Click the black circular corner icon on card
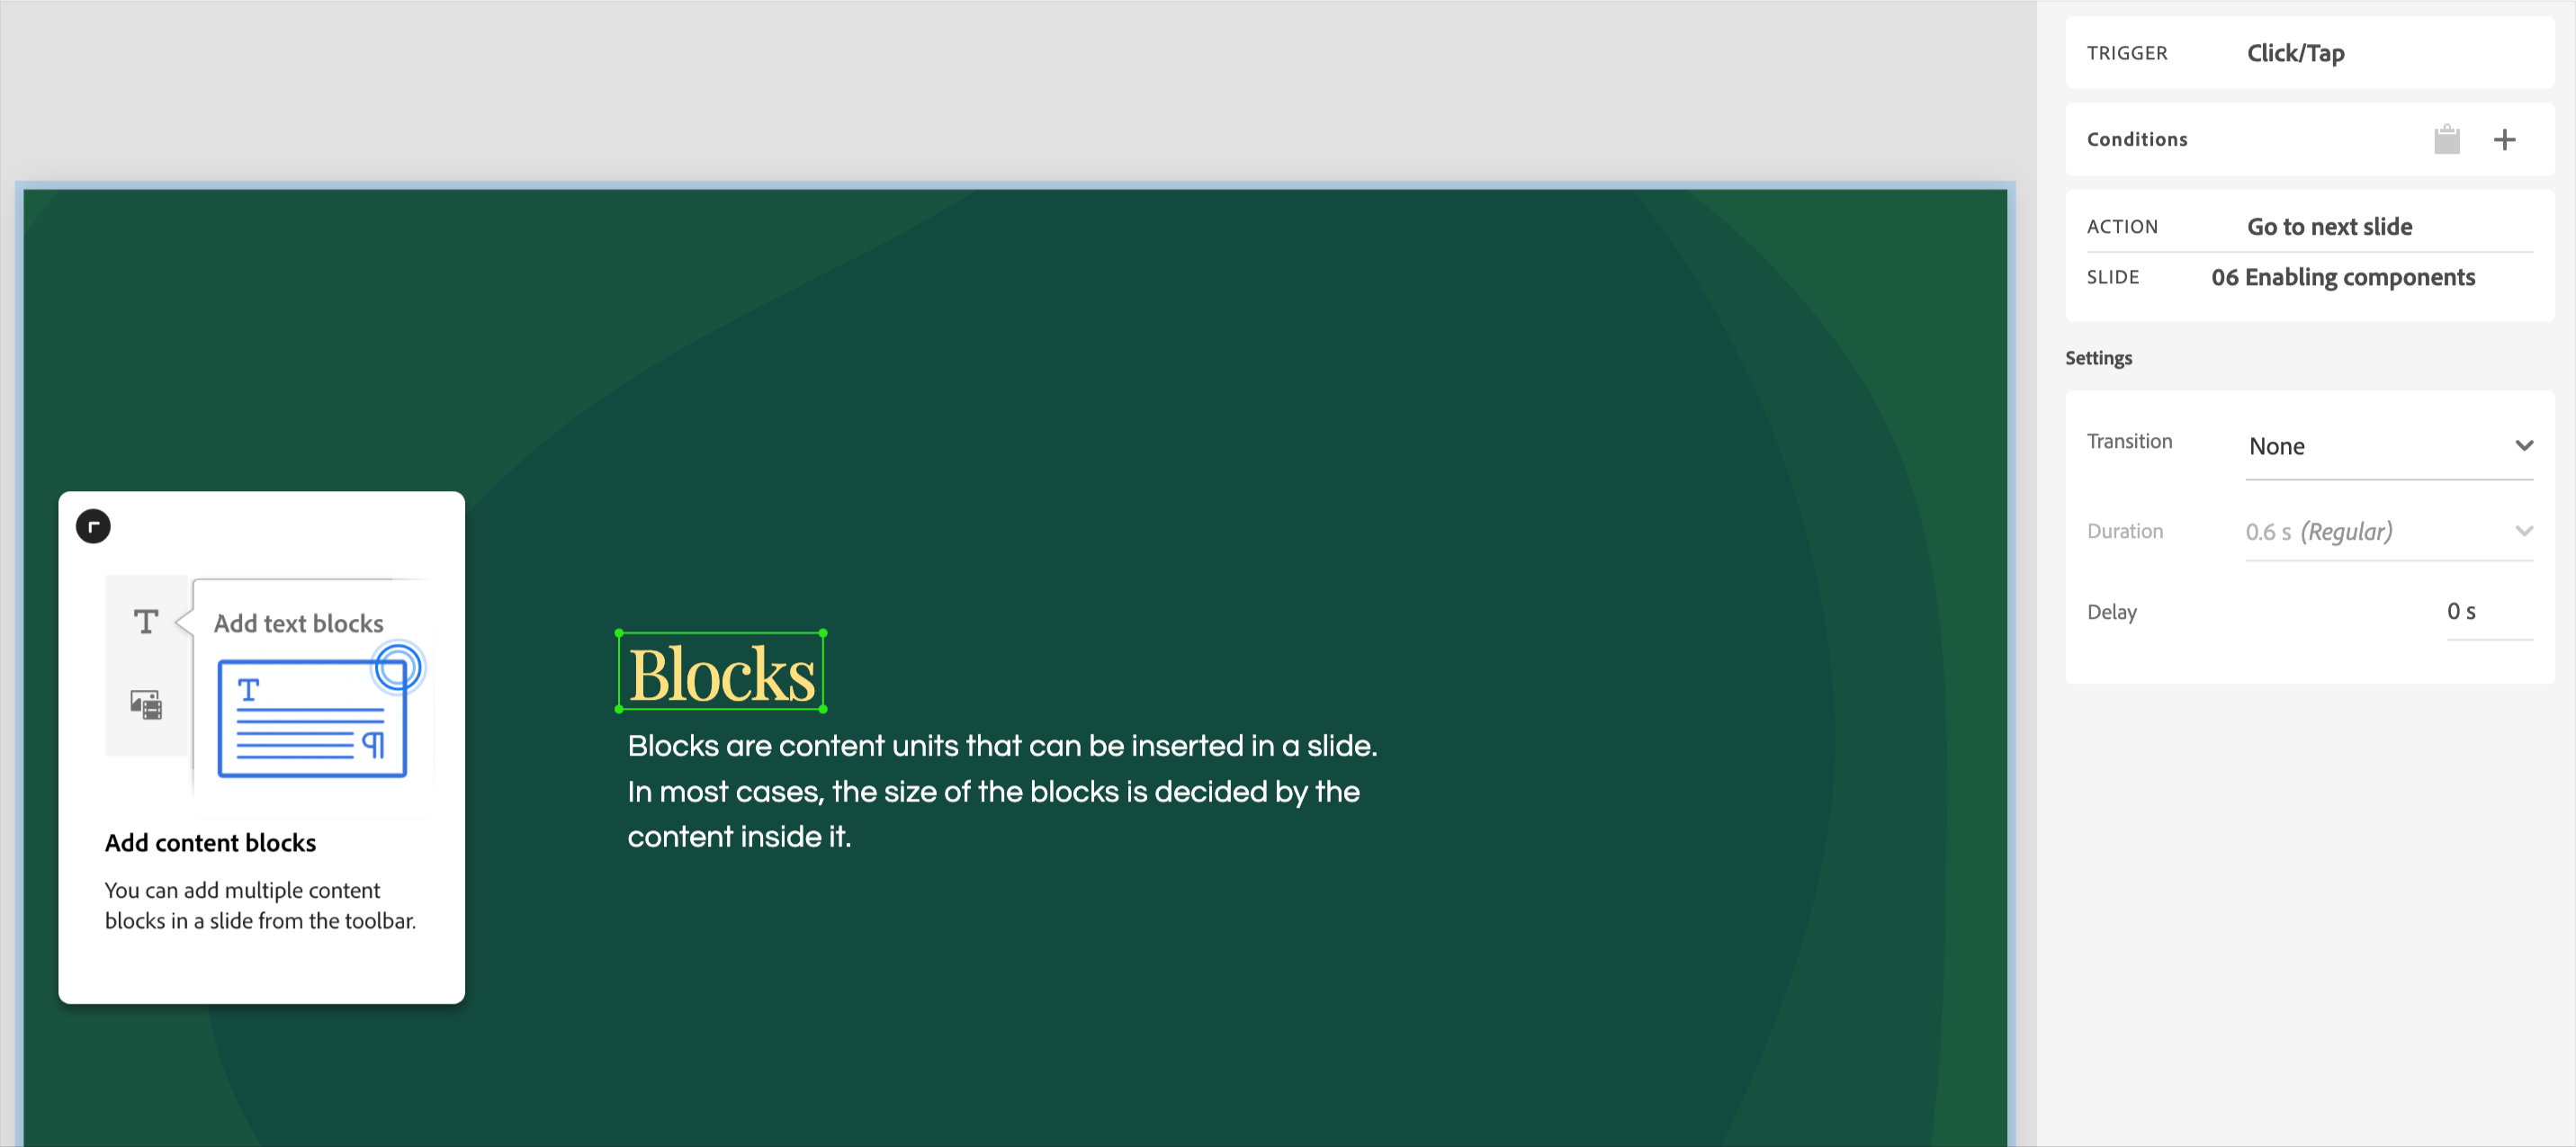 (93, 527)
